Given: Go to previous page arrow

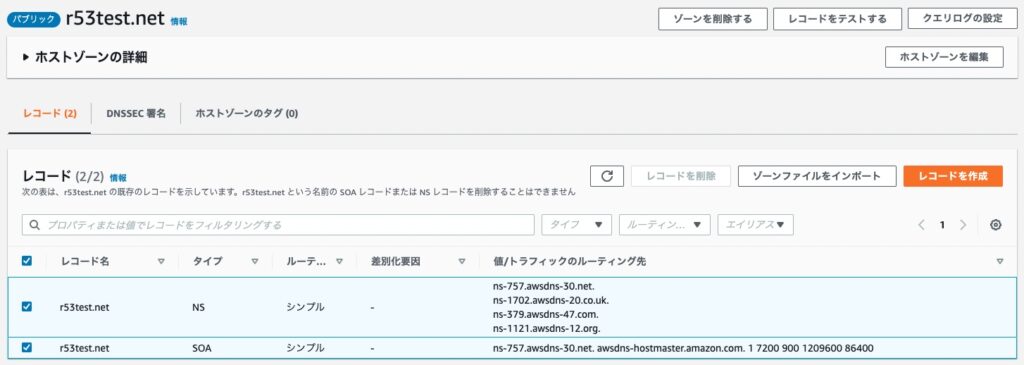Looking at the screenshot, I should point(921,225).
